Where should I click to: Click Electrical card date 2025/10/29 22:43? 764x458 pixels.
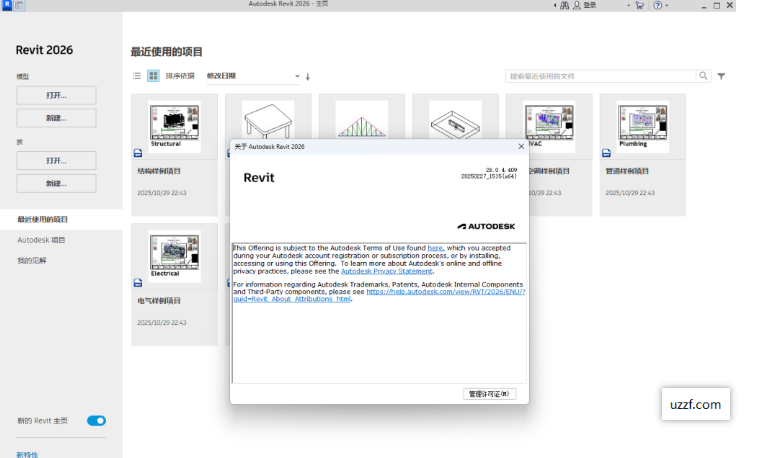tap(162, 323)
